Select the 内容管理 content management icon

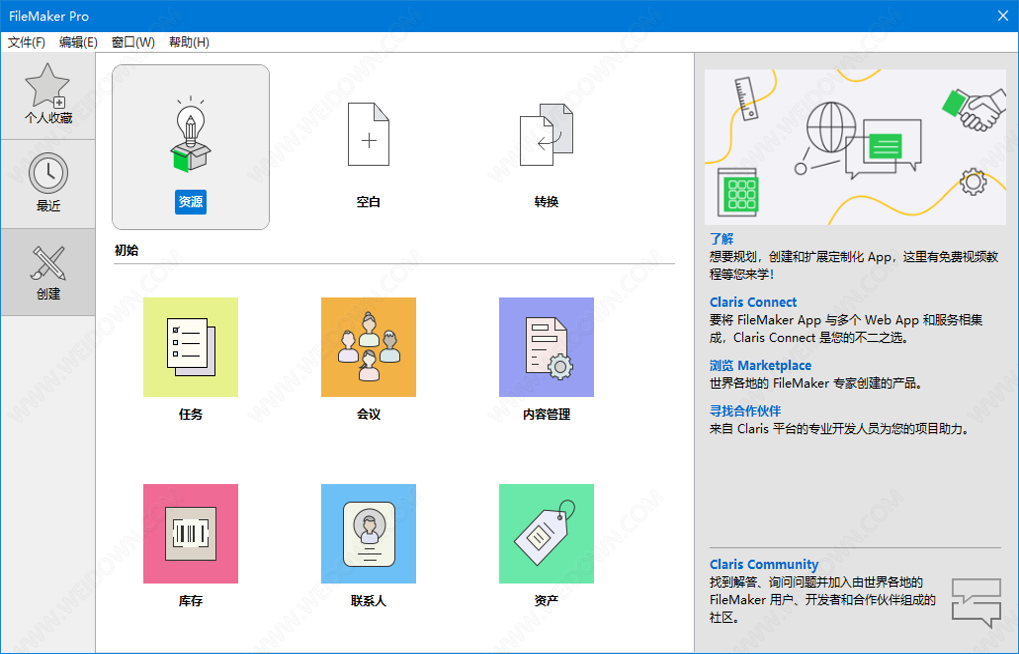(547, 347)
